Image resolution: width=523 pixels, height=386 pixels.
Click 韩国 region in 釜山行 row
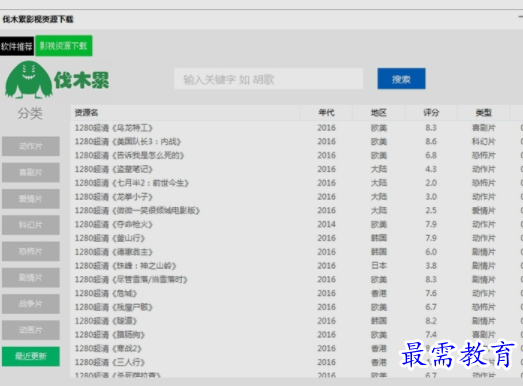tap(379, 238)
